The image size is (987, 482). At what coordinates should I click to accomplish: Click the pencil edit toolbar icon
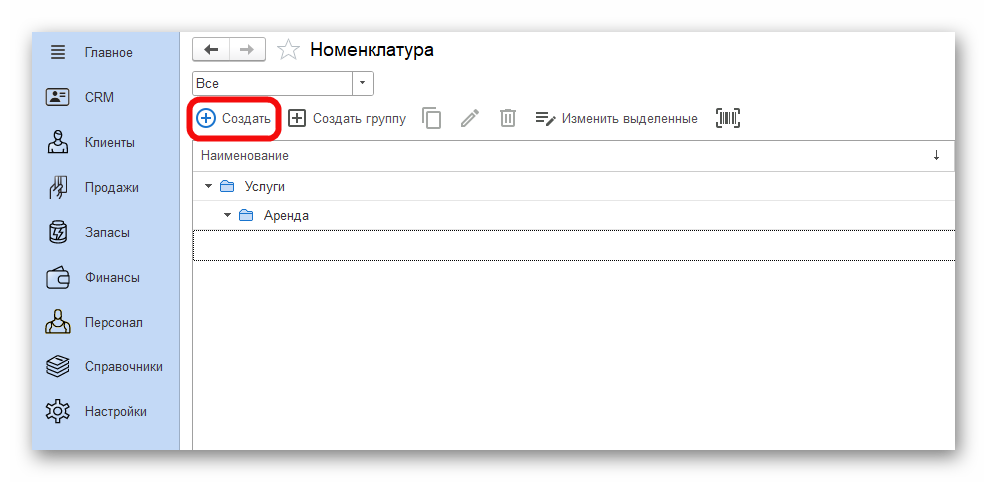(x=470, y=118)
